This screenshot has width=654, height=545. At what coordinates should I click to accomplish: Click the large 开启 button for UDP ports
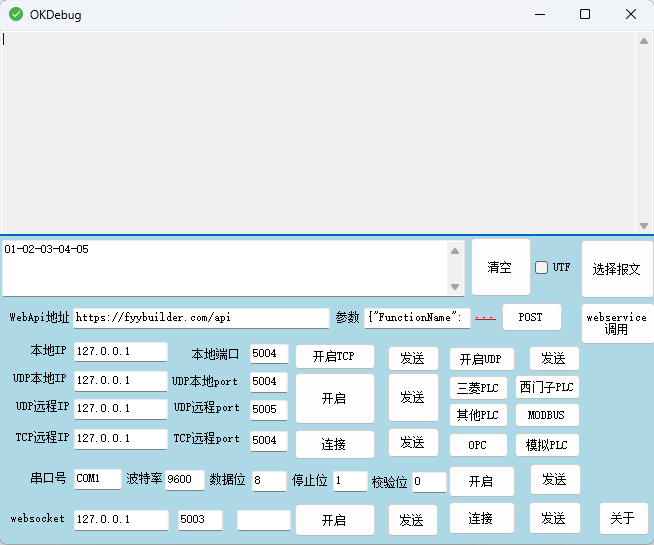(x=335, y=398)
